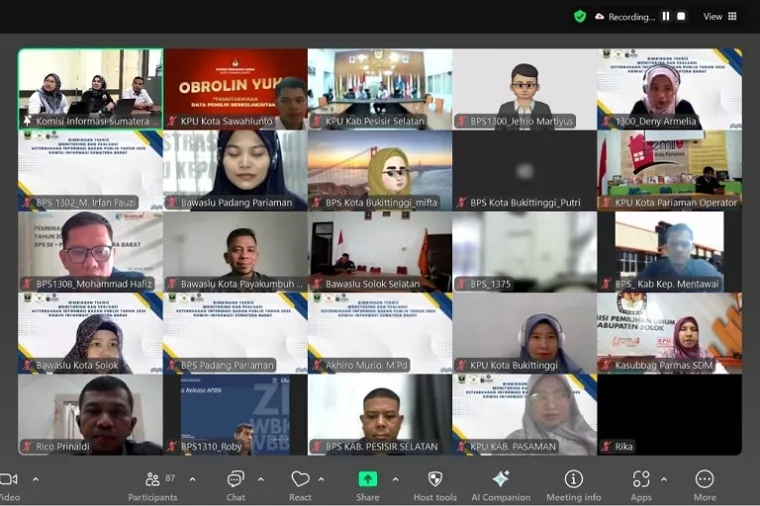Viewport: 760px width, 506px height.
Task: Select BPS Kota Bukittinggi_mifta avatar tile
Action: [380, 170]
